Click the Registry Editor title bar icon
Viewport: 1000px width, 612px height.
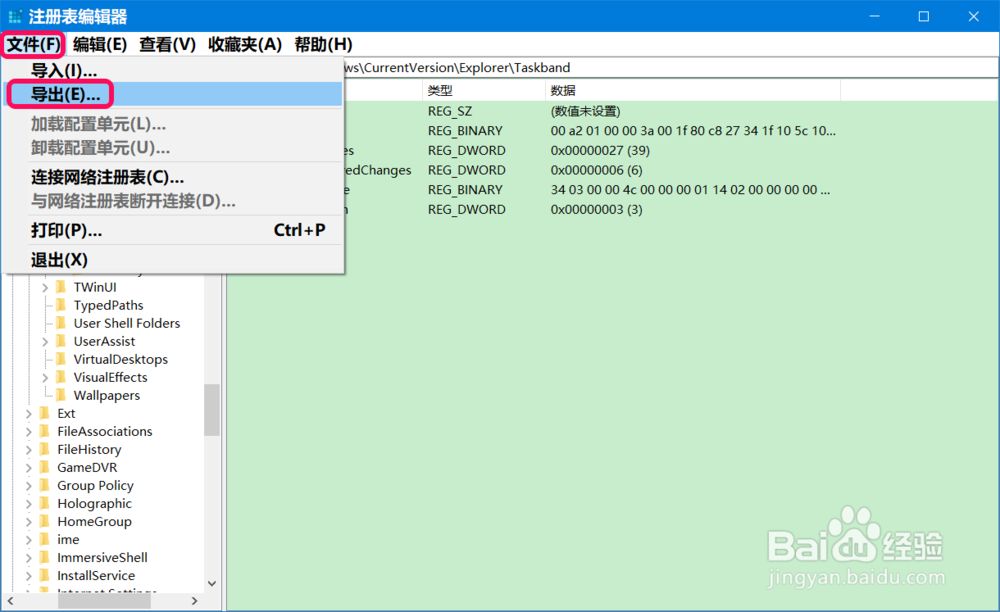pos(16,15)
